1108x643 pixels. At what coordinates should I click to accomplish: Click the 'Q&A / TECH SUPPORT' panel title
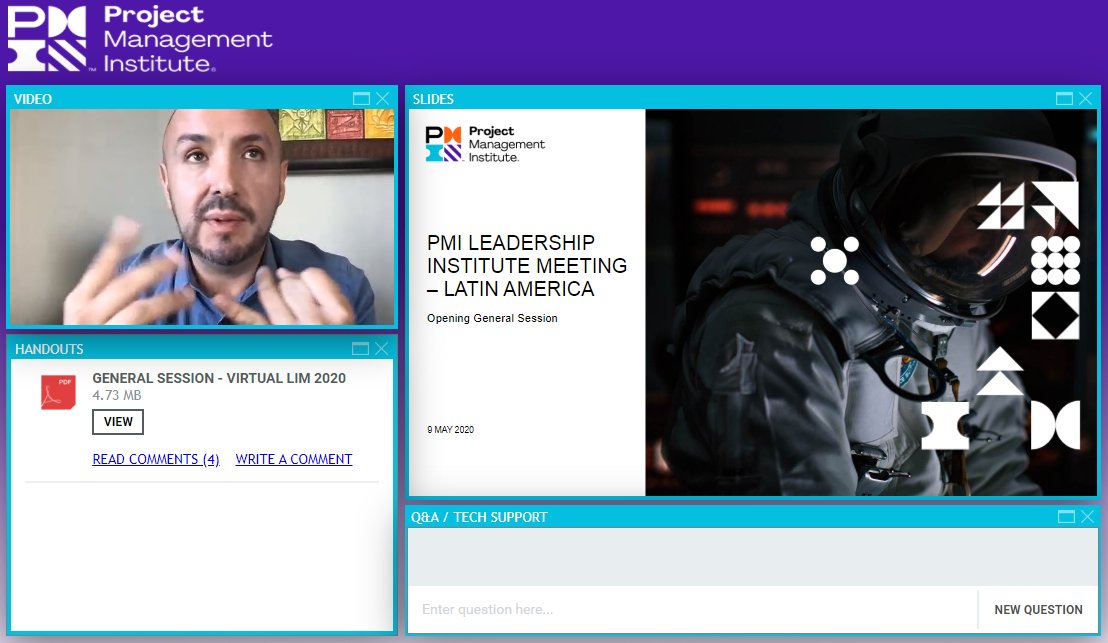point(479,517)
